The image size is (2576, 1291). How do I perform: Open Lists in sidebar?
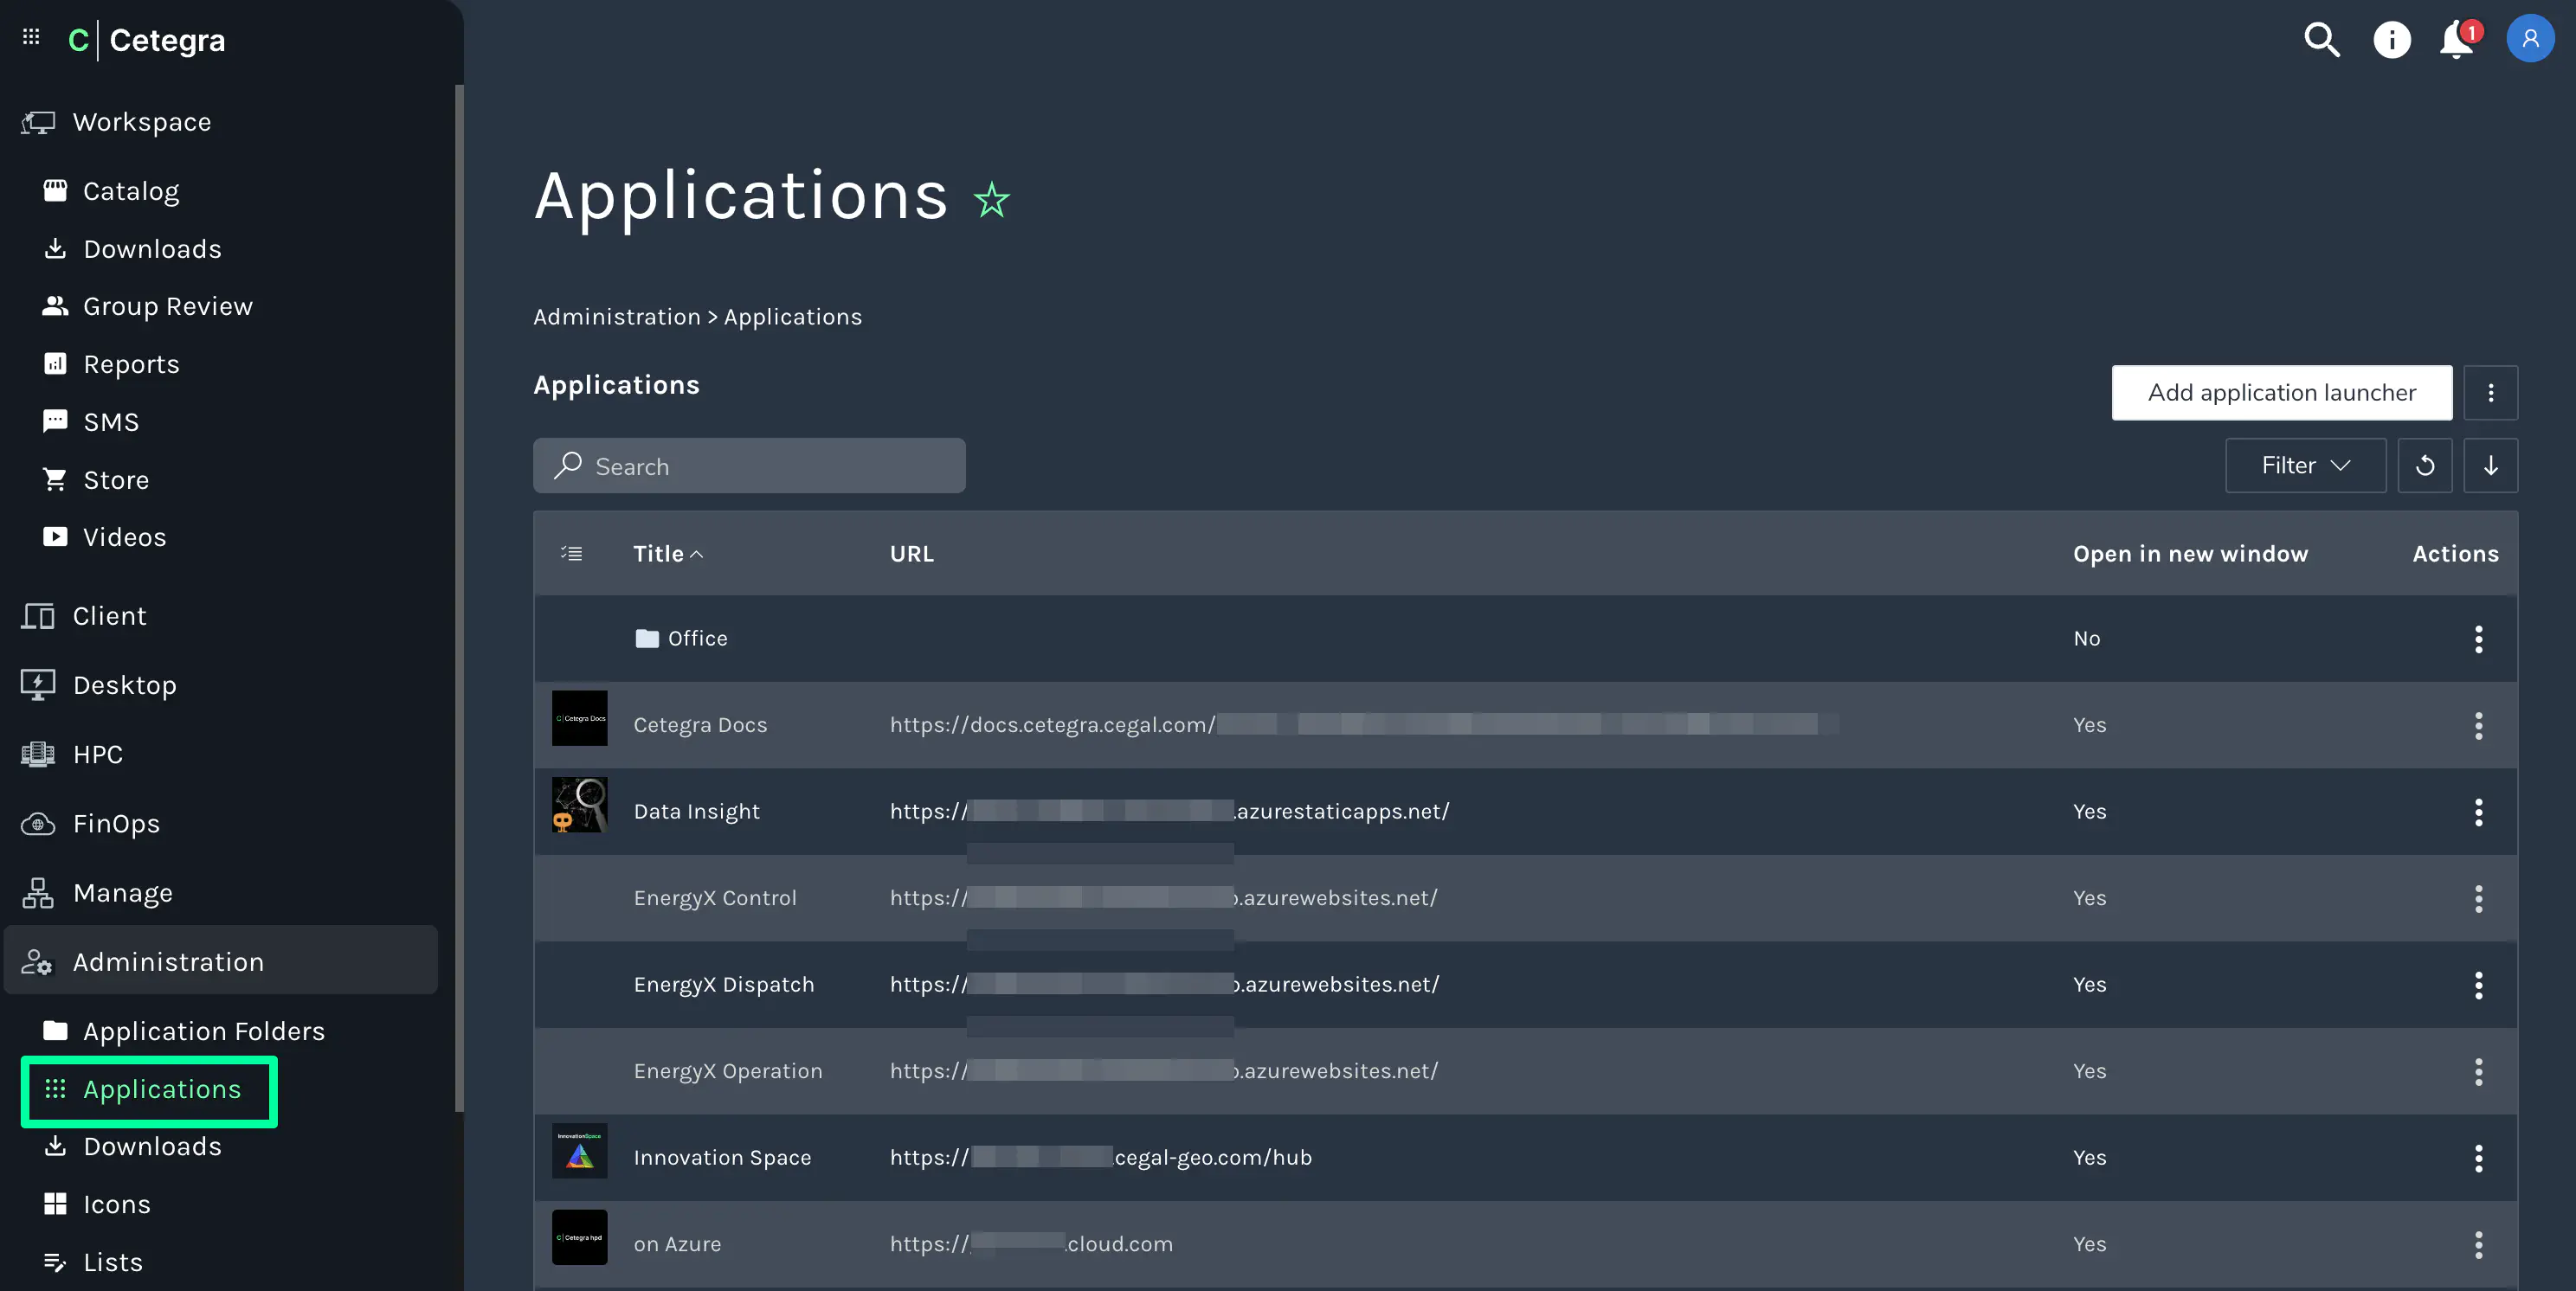point(112,1262)
